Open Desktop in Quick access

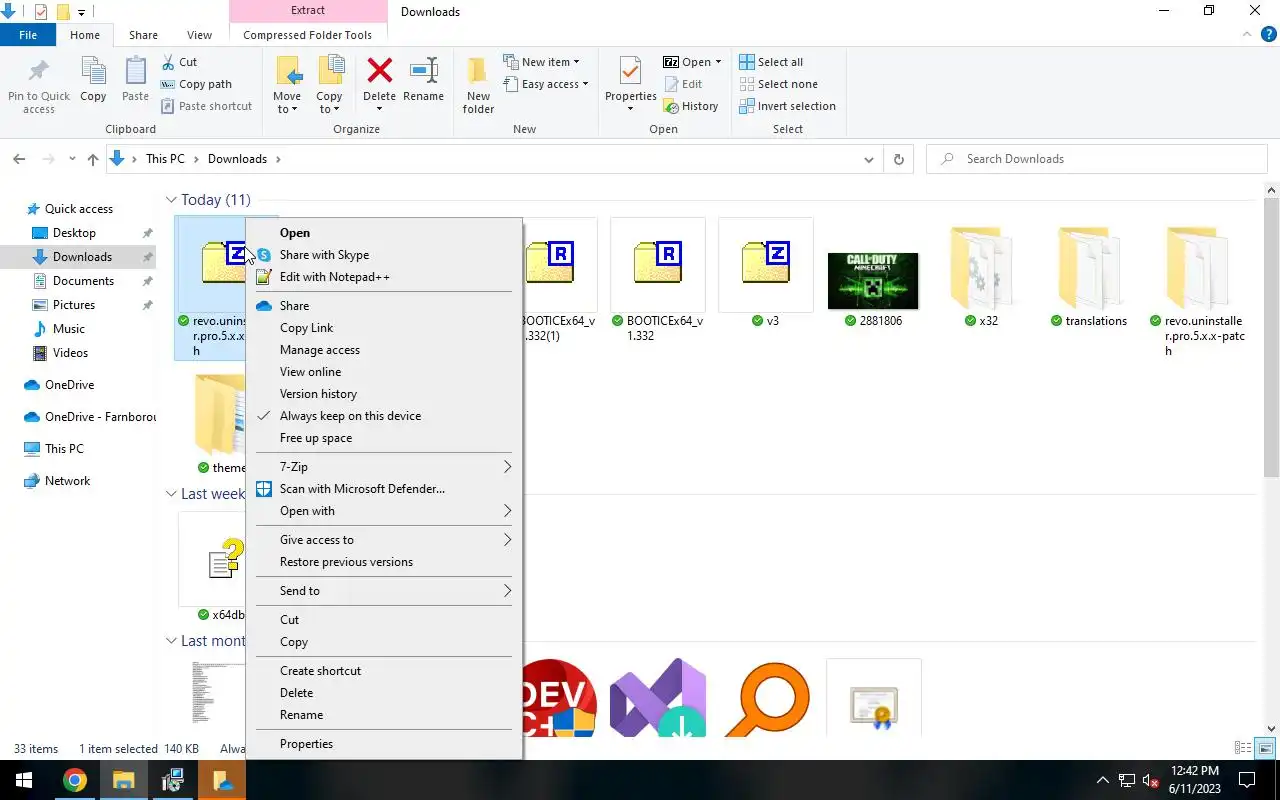point(74,233)
